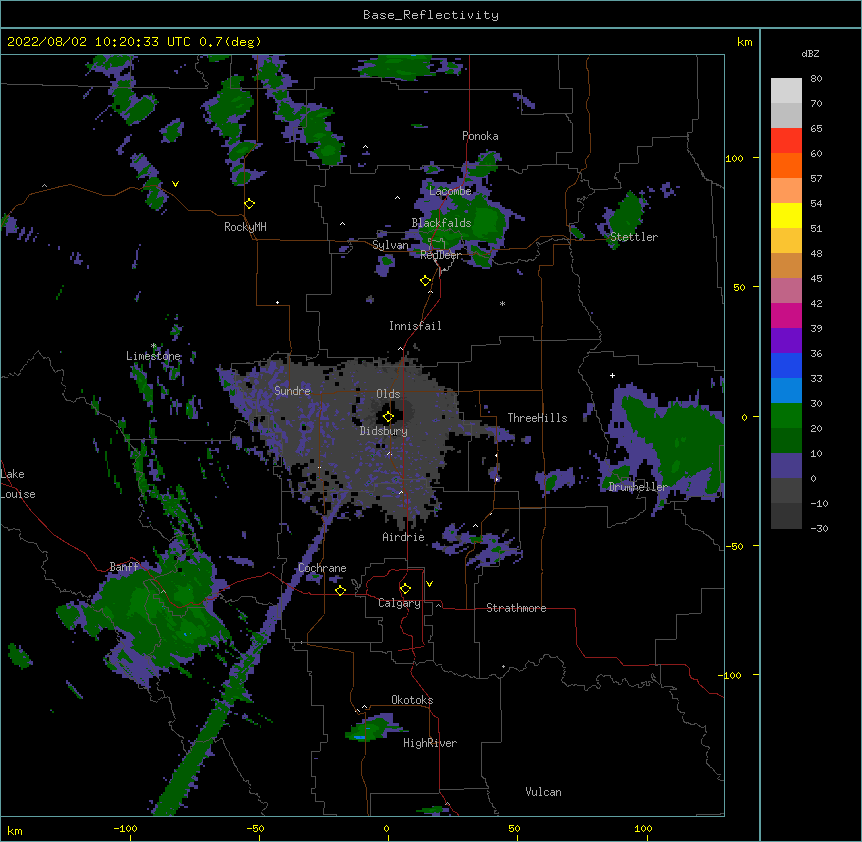
Task: Click the yellow diamond marker near RockyMH
Action: [250, 204]
